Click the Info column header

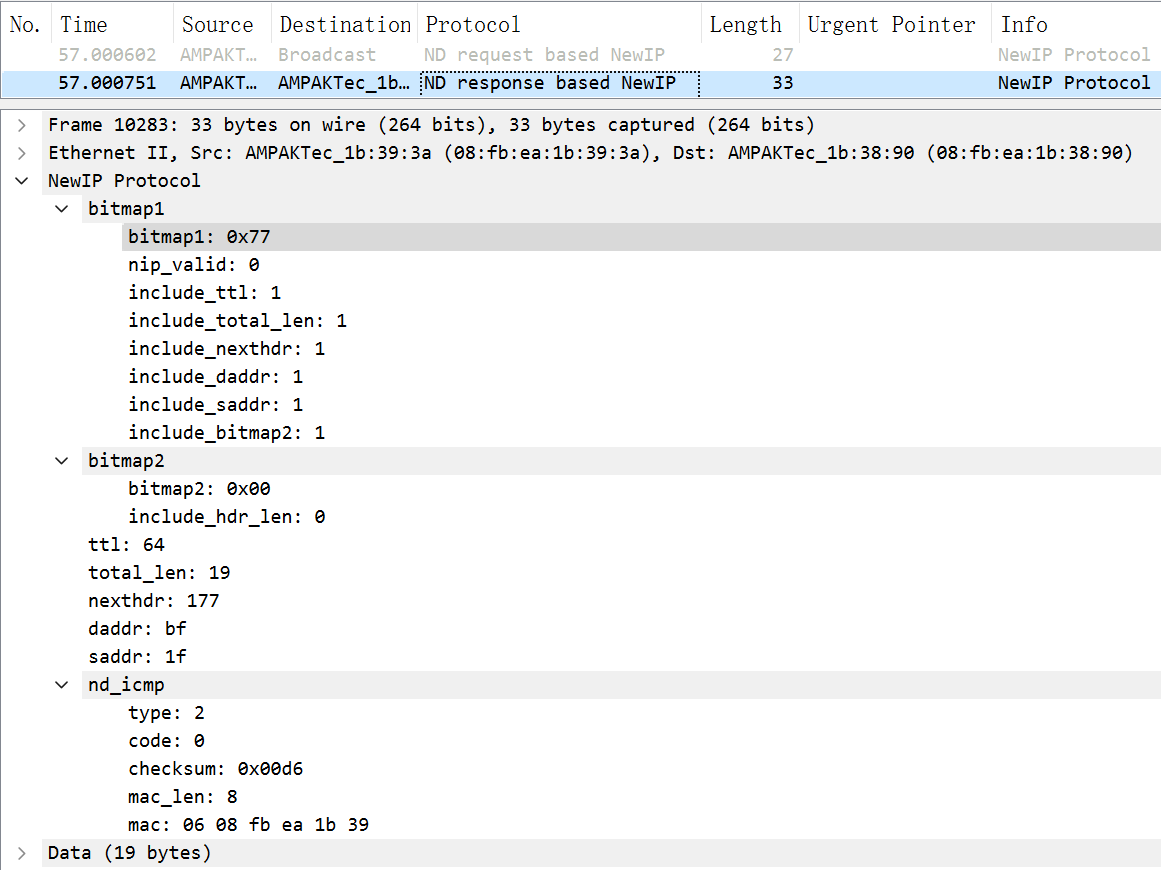1024,25
